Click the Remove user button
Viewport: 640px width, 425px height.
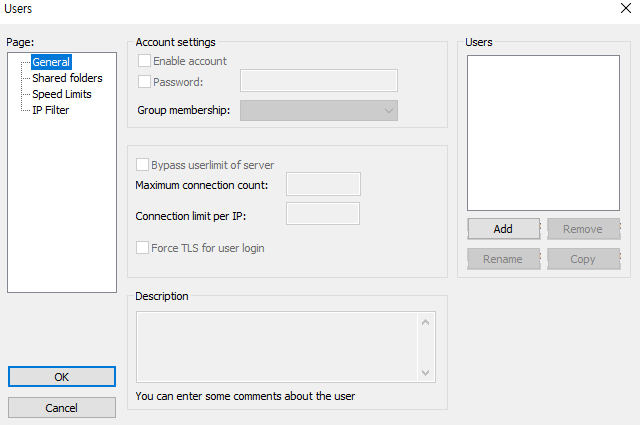point(583,229)
